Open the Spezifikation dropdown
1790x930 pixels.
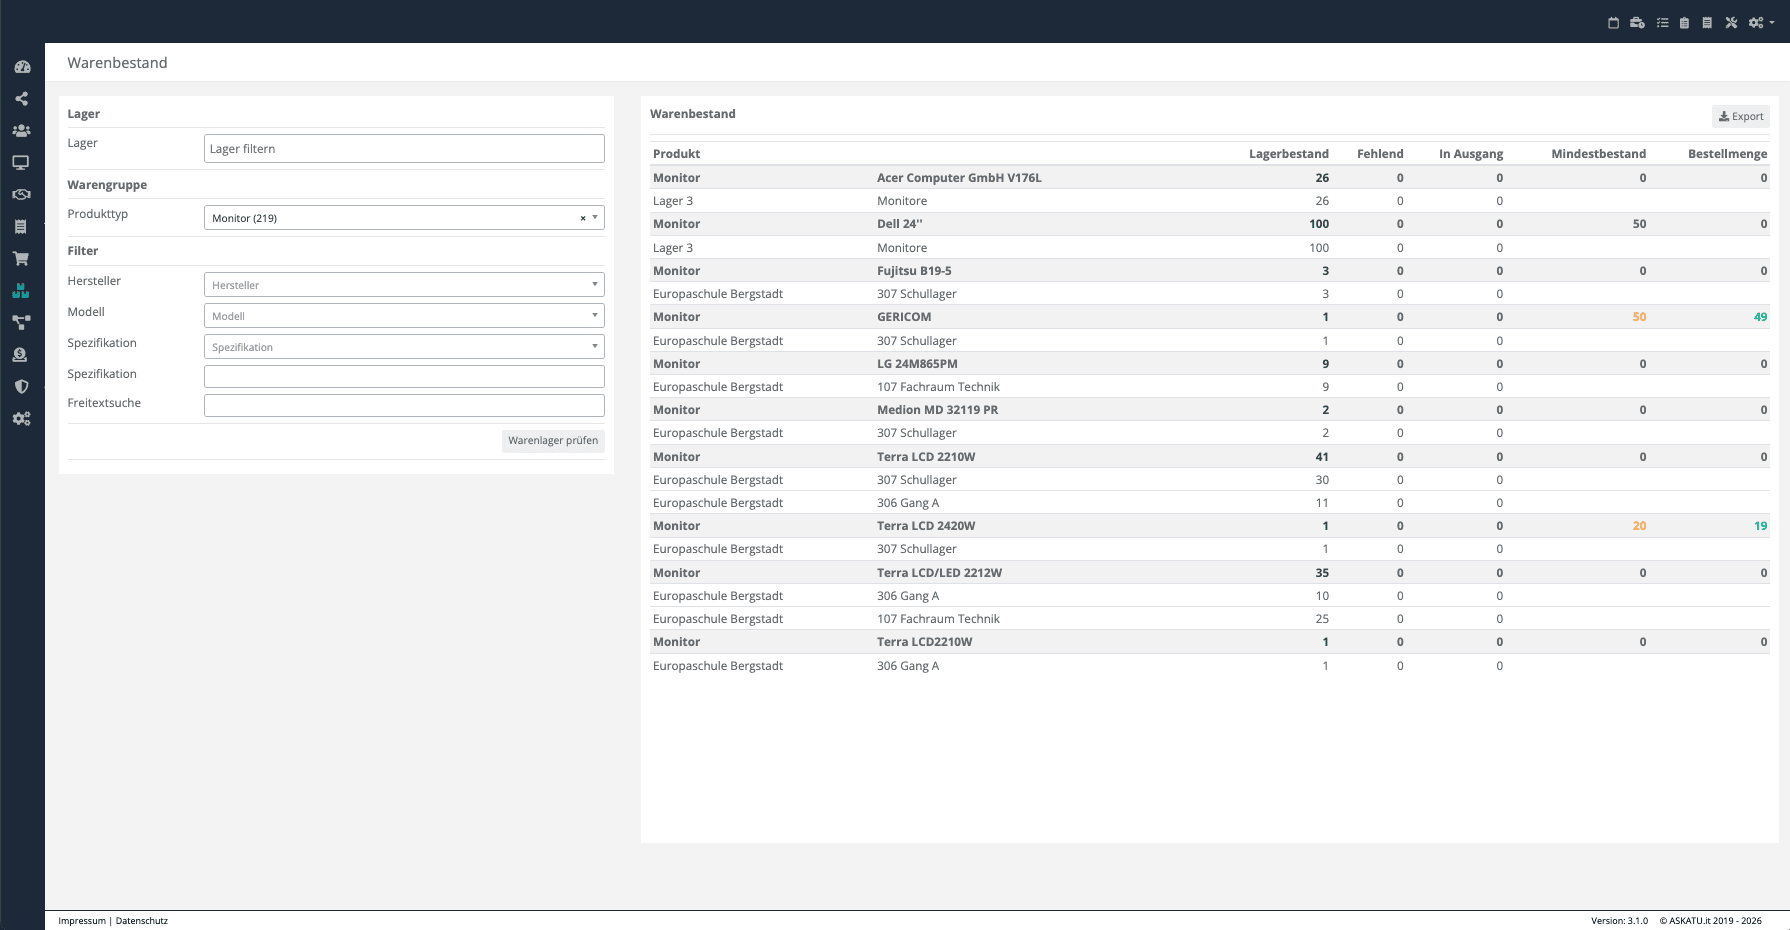tap(404, 347)
